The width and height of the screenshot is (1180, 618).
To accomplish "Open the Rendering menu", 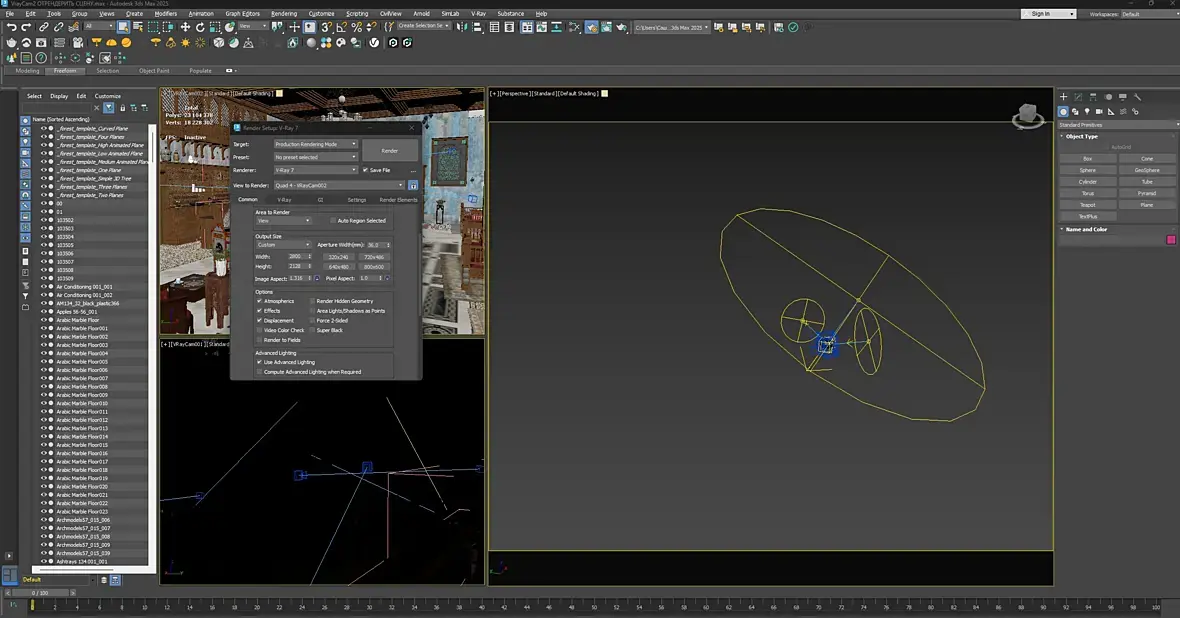I will 284,14.
